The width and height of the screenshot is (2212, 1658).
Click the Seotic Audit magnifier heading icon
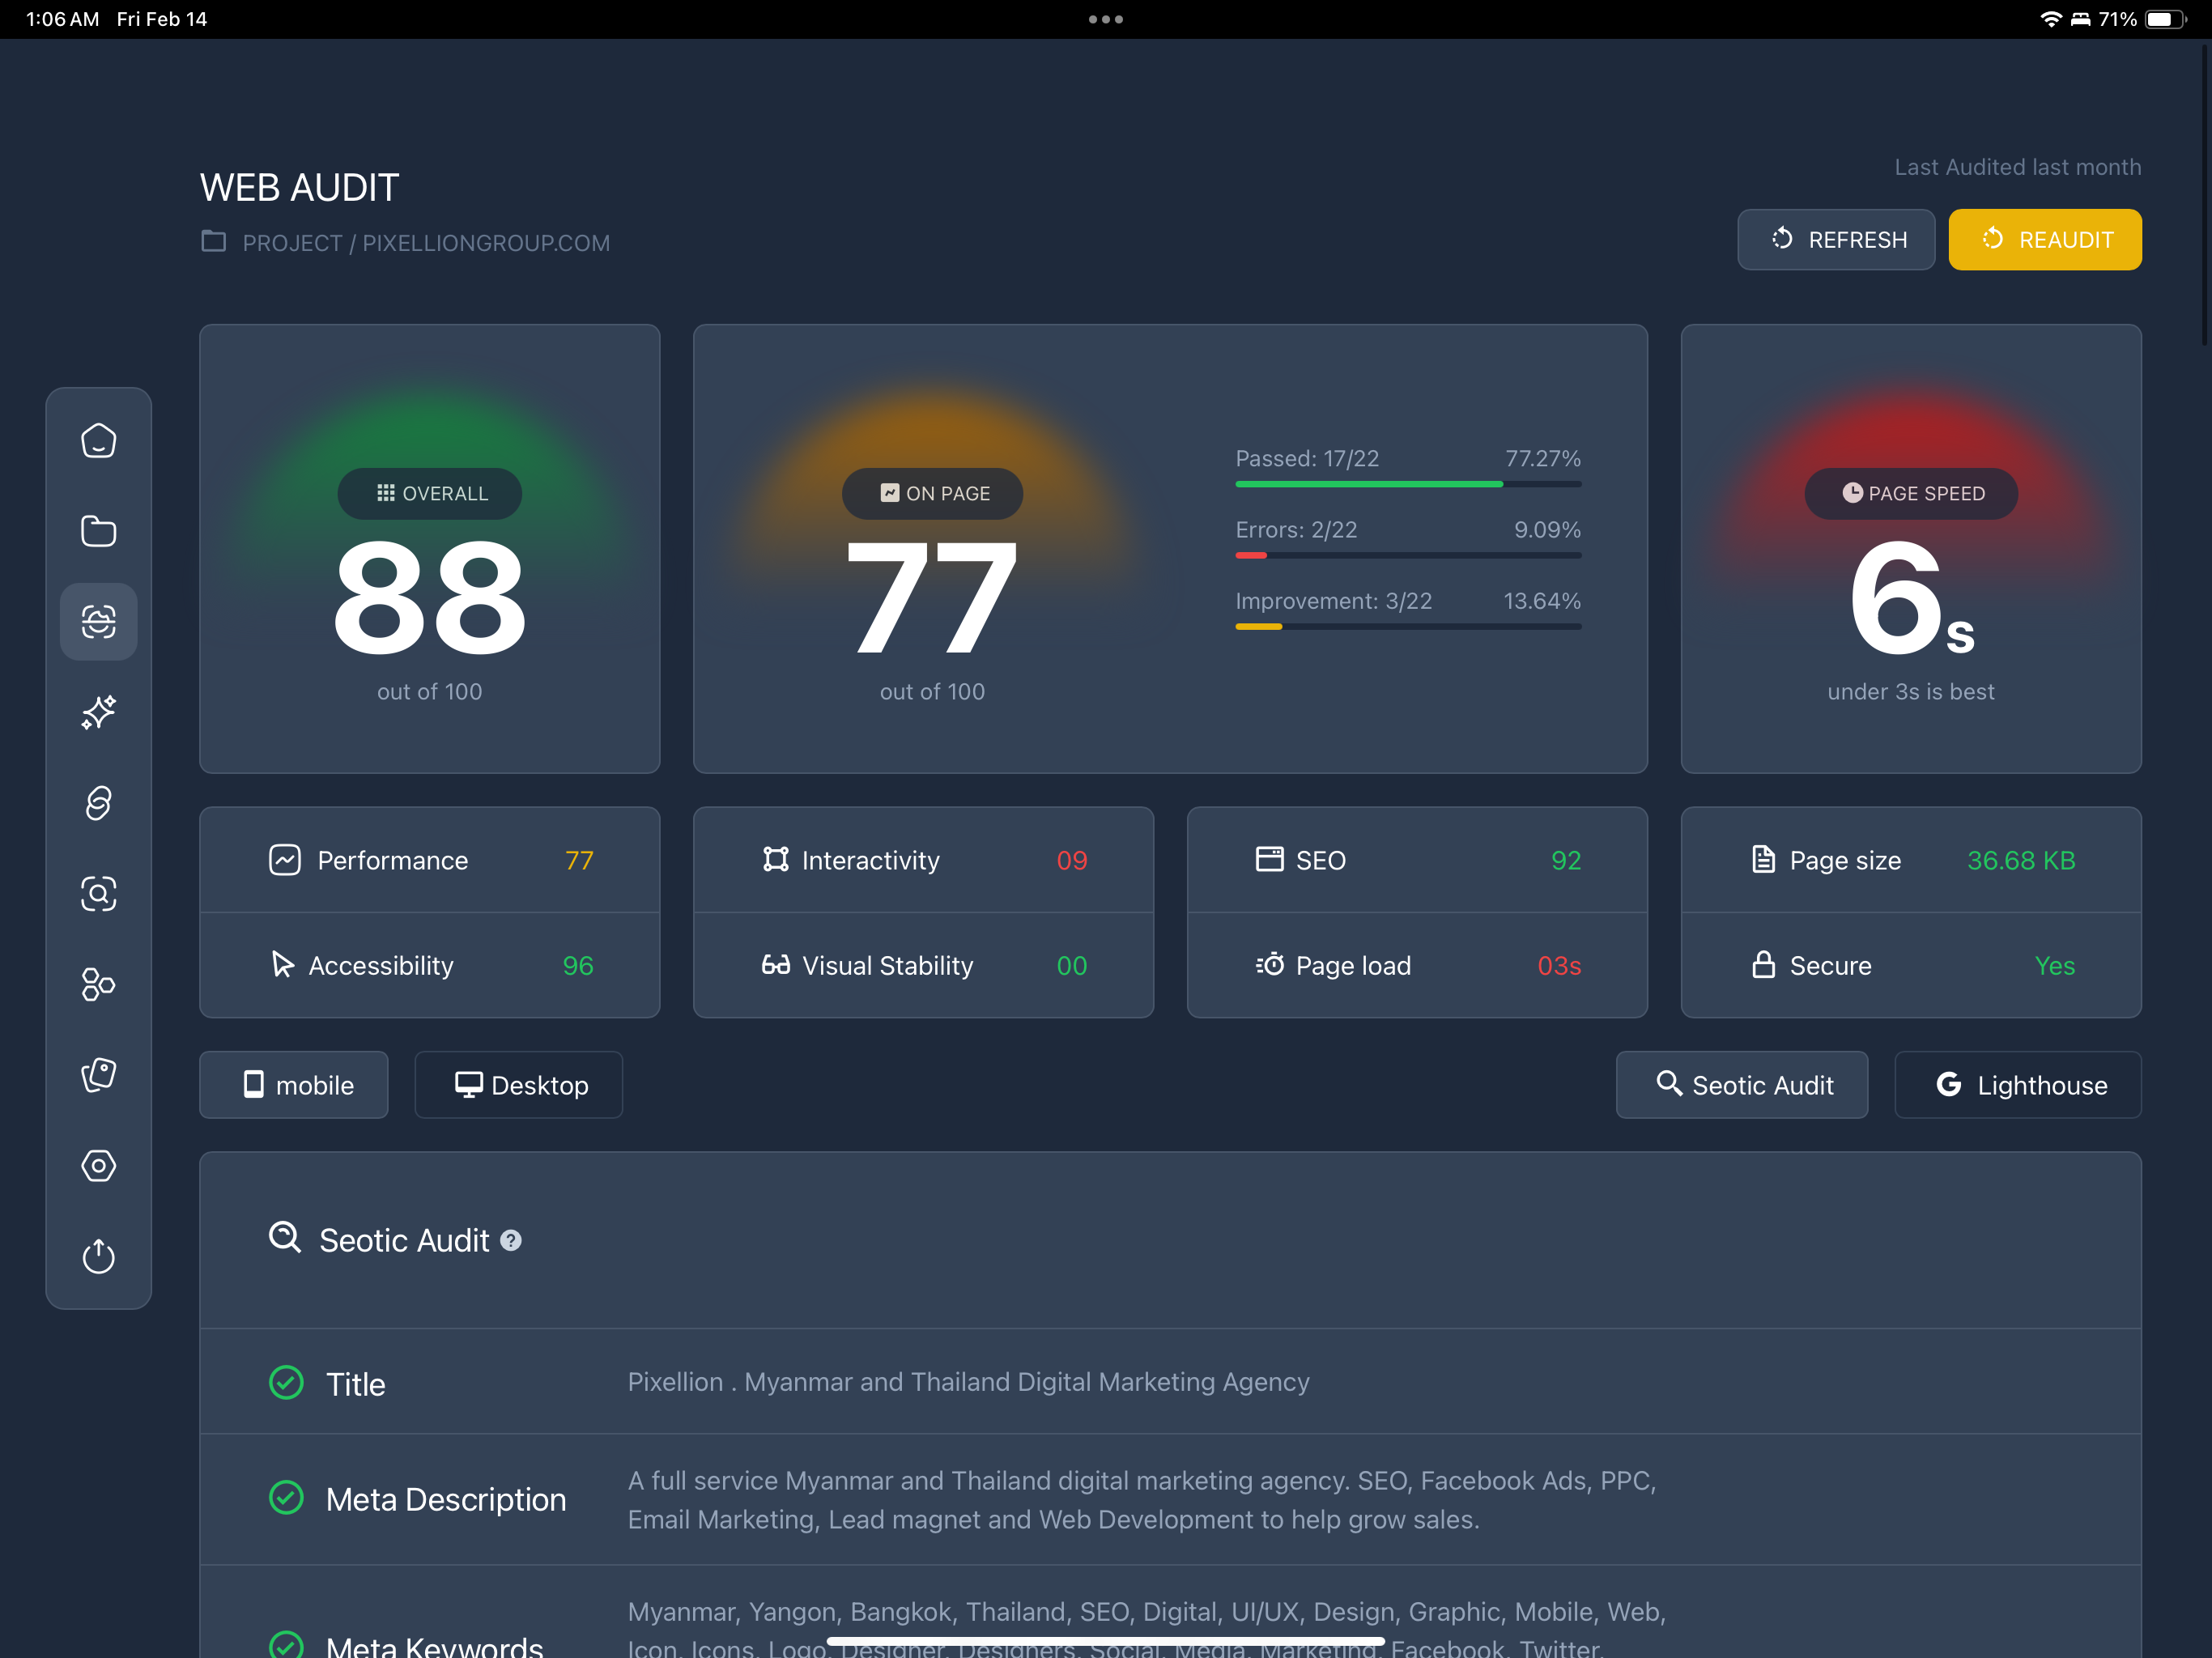click(285, 1237)
